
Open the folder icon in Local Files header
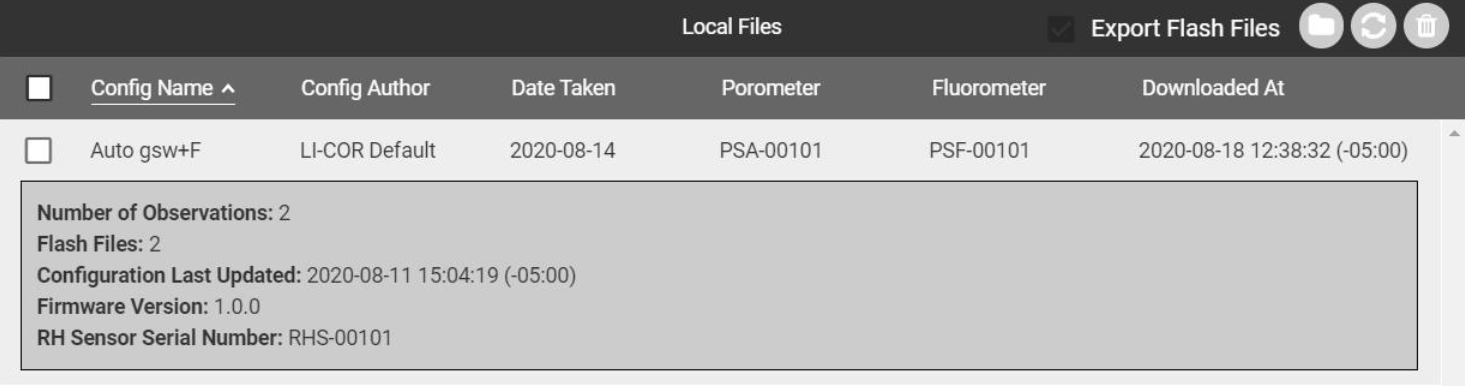point(1321,28)
